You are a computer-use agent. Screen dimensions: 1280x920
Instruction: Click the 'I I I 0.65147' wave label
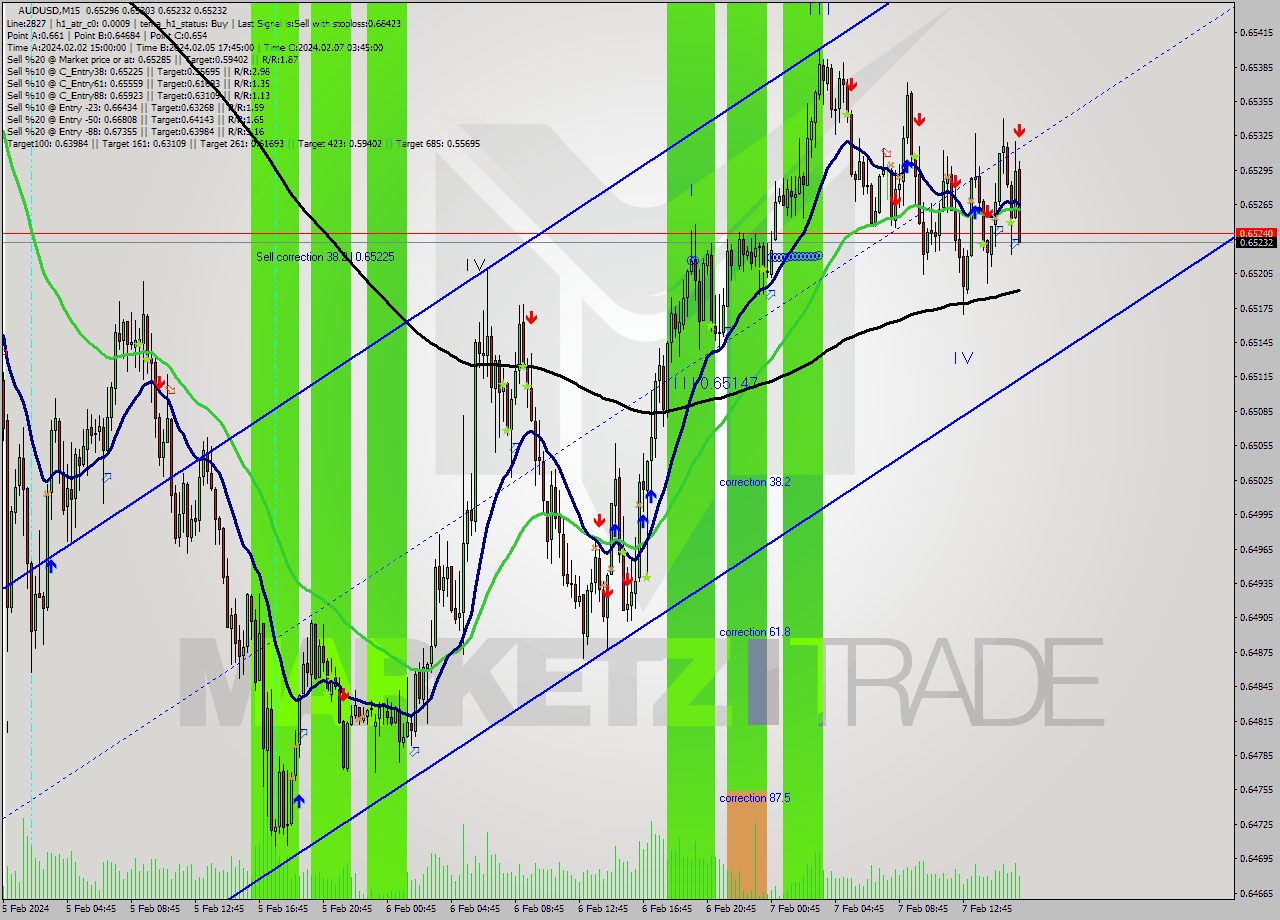714,383
